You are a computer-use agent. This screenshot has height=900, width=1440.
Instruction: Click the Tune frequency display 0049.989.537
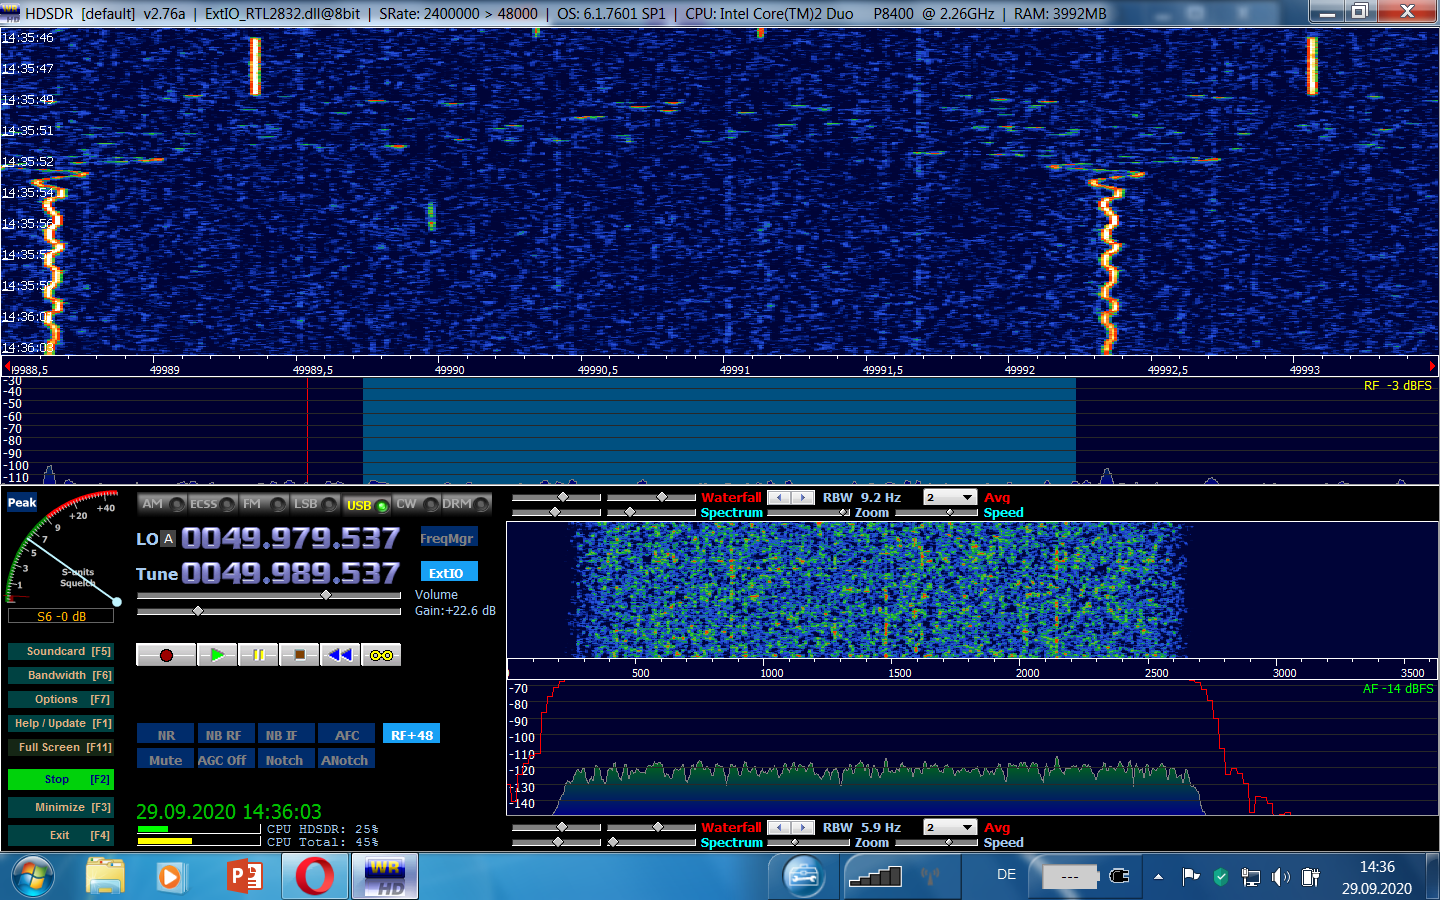(291, 573)
